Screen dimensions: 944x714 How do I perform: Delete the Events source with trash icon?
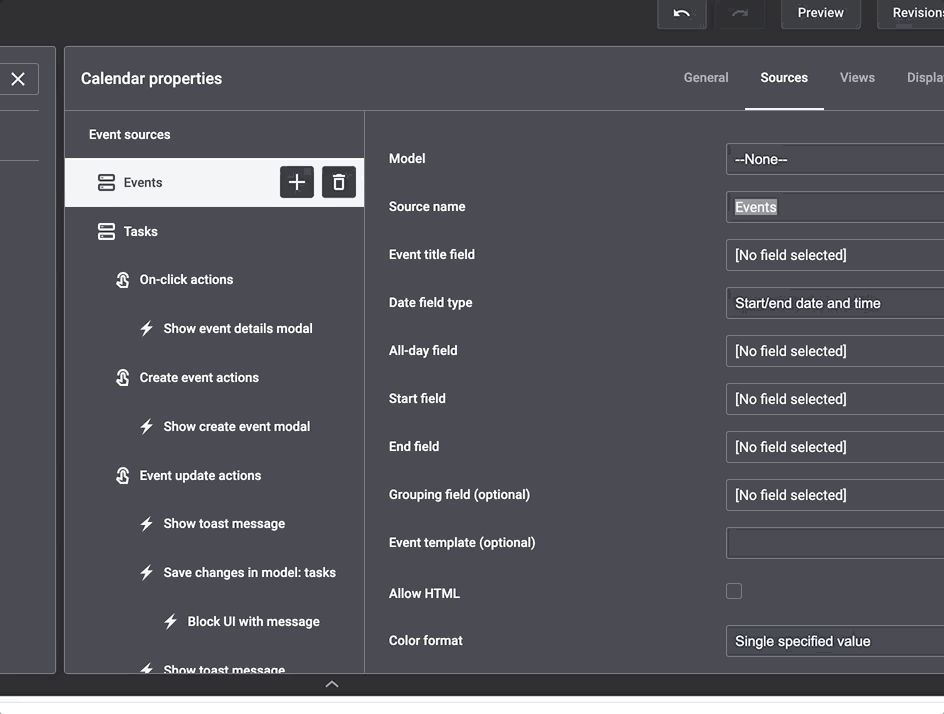coord(339,182)
